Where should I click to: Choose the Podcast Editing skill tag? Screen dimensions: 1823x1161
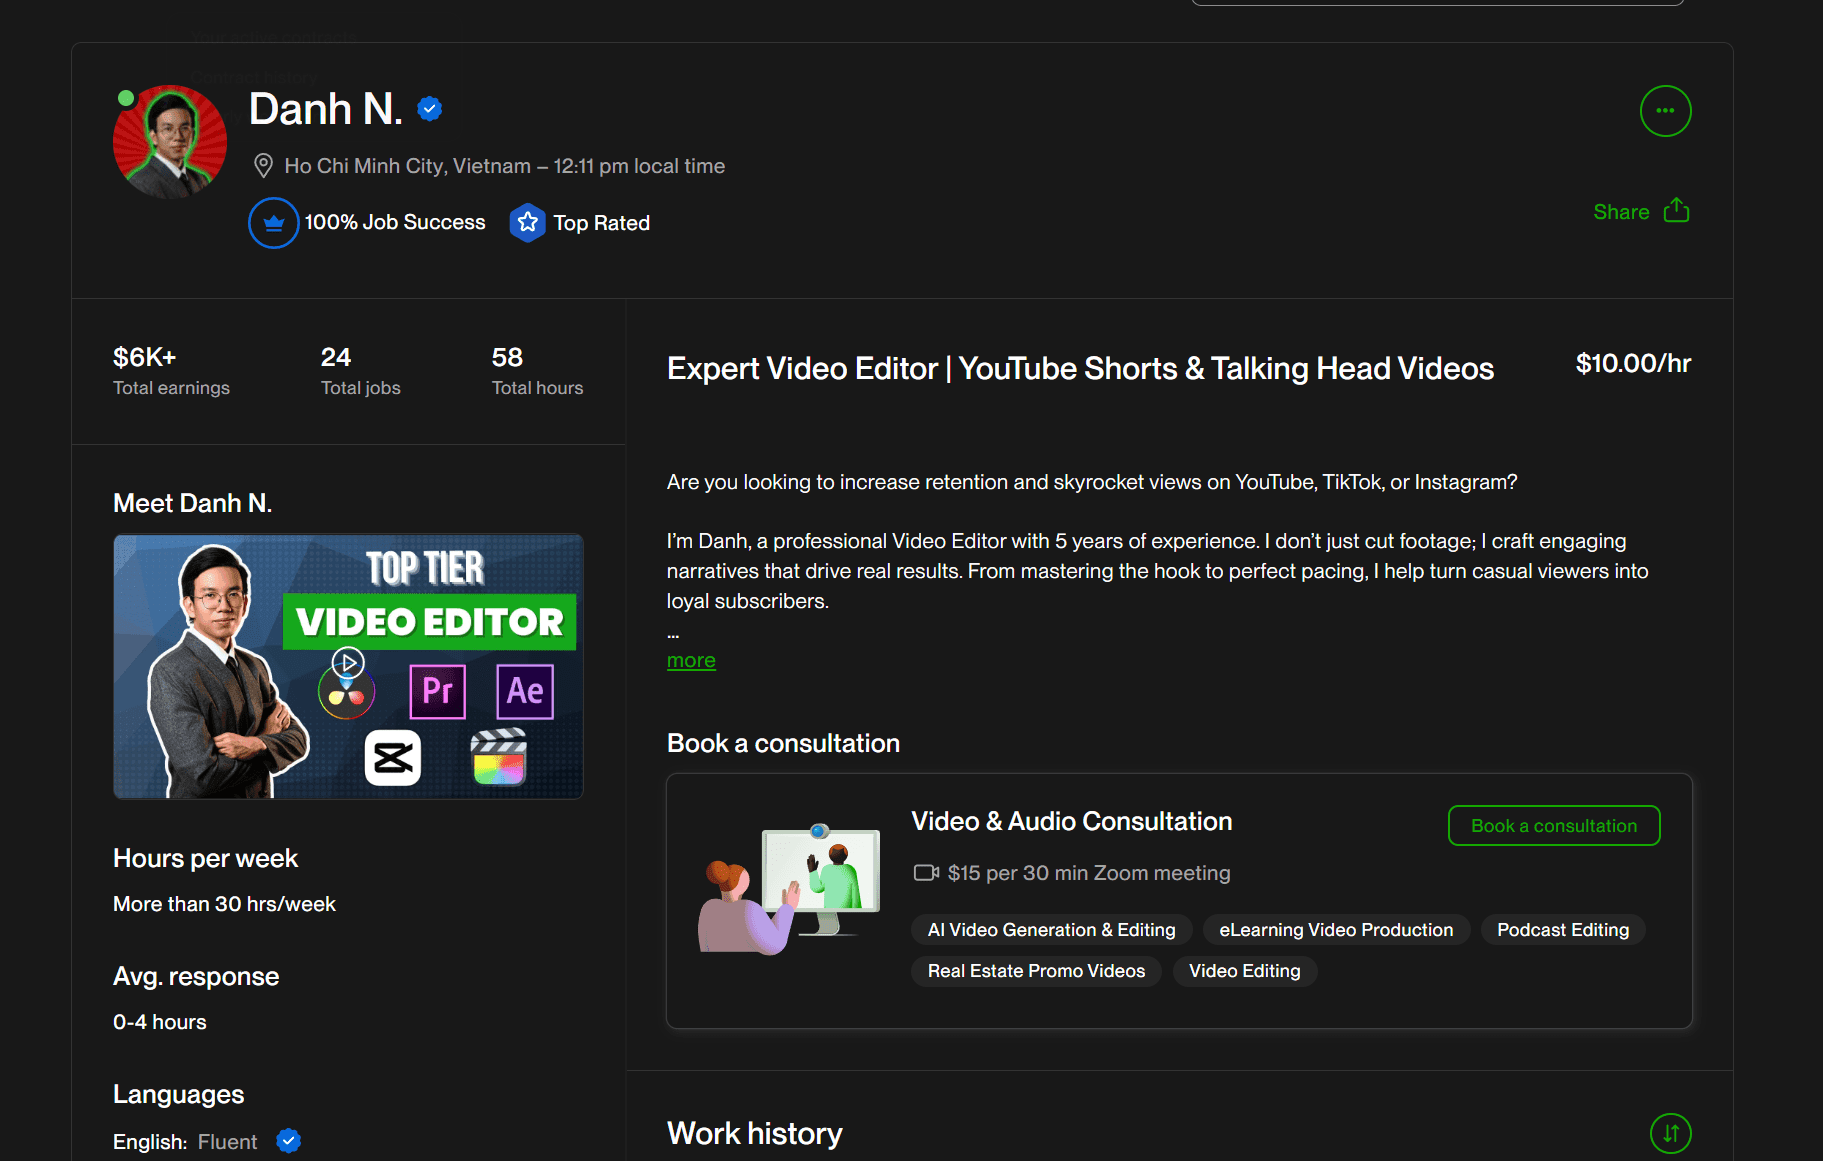coord(1562,930)
